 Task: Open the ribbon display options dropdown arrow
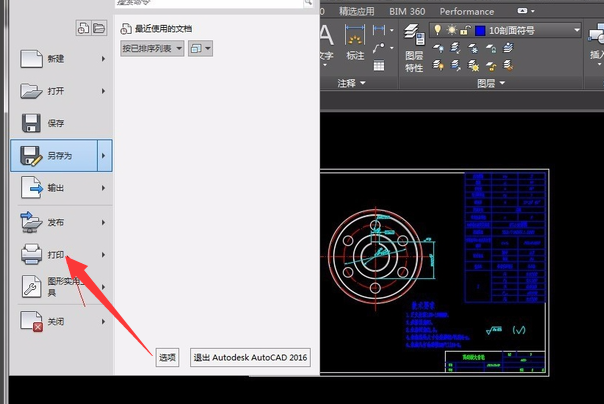coord(533,11)
